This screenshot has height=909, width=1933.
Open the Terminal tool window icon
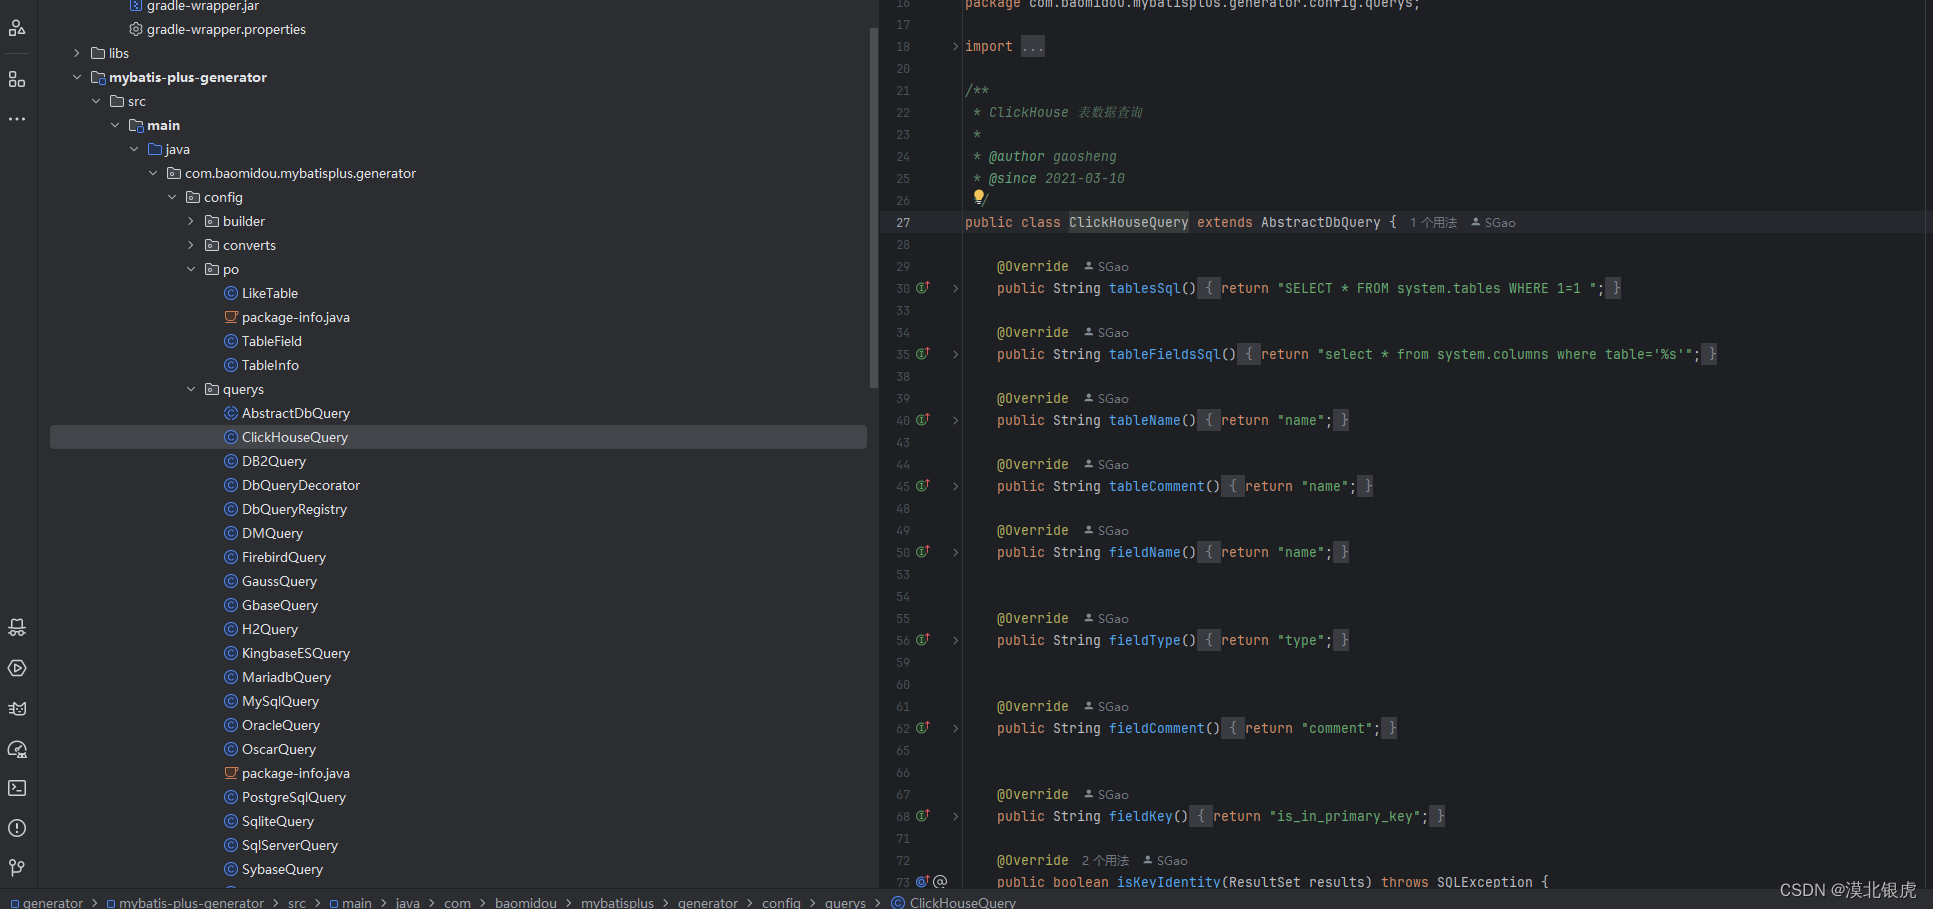17,788
